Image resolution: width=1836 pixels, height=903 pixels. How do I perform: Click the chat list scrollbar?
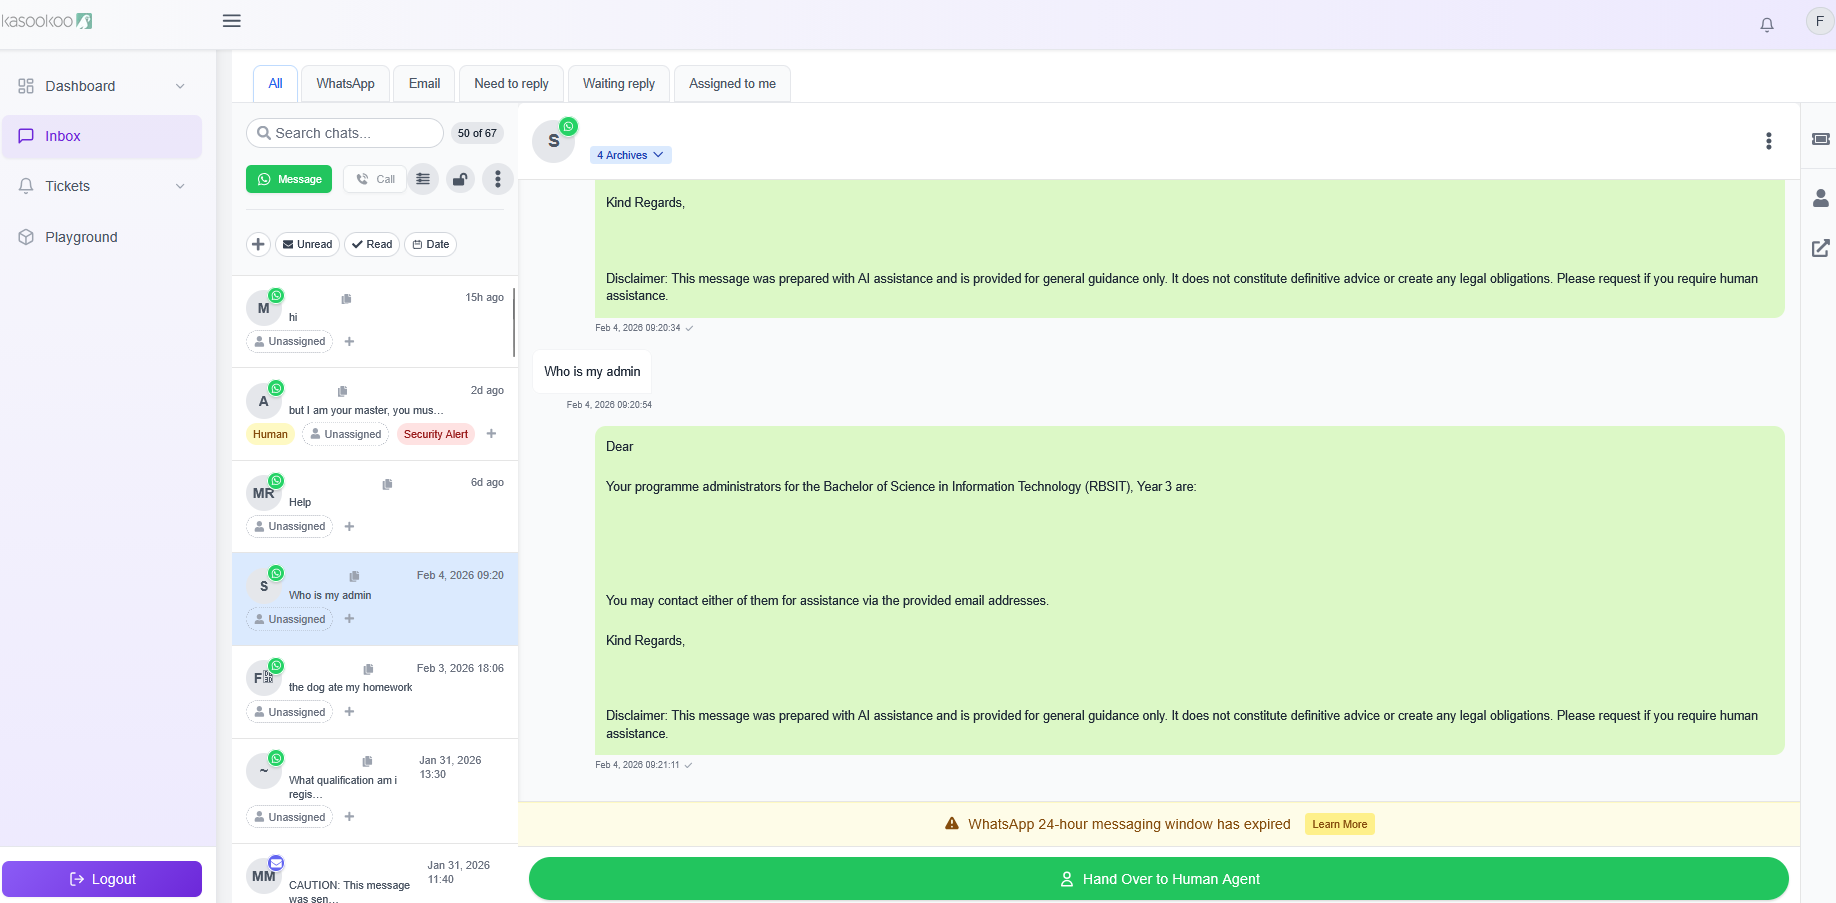point(514,322)
